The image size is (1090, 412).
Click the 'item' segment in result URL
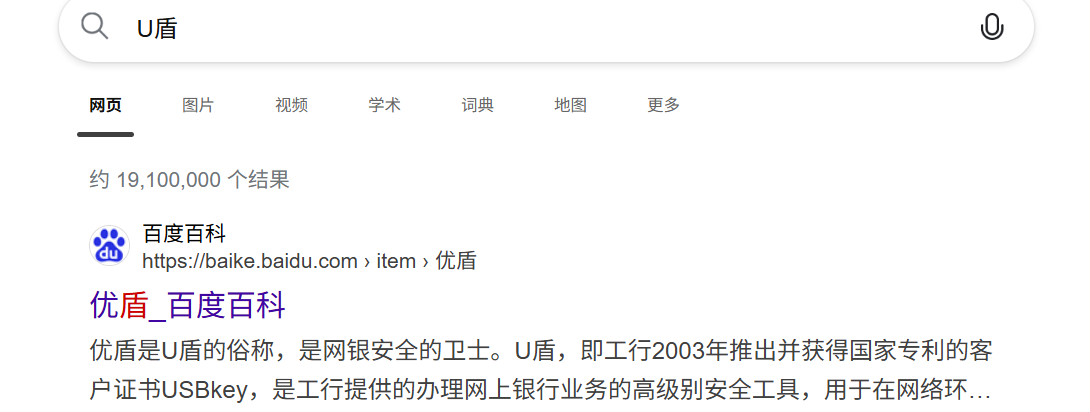click(x=396, y=261)
